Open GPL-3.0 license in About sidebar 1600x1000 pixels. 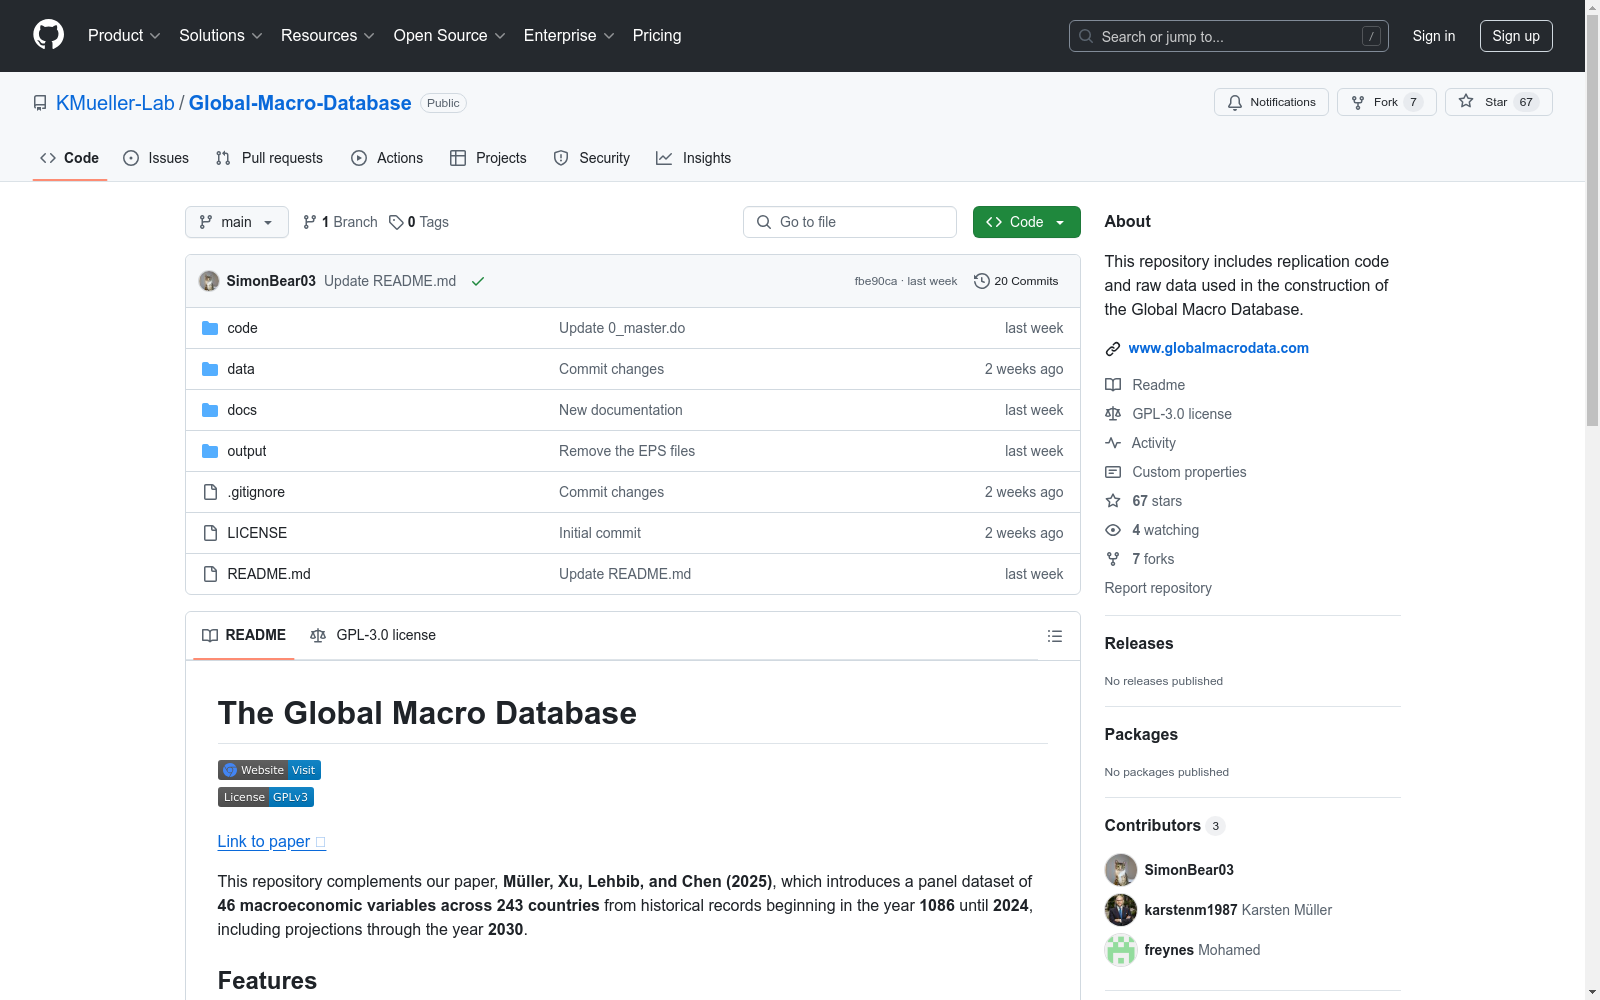tap(1168, 414)
